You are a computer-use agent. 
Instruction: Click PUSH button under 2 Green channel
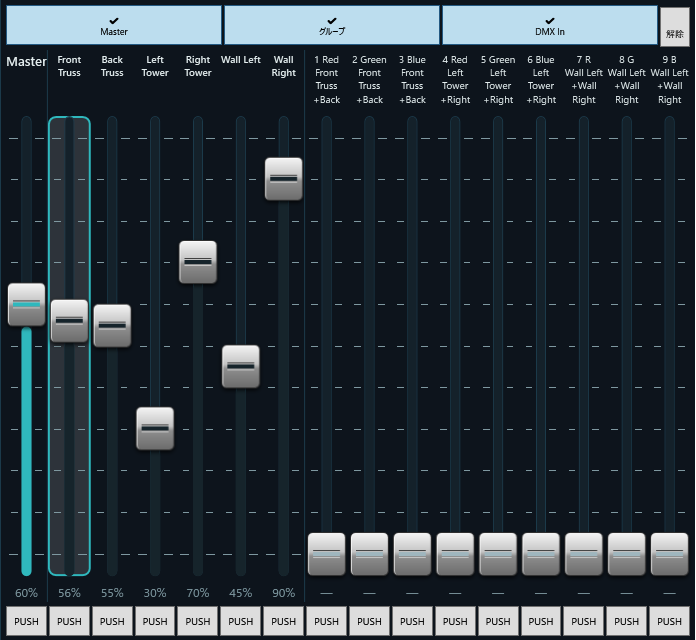[369, 621]
